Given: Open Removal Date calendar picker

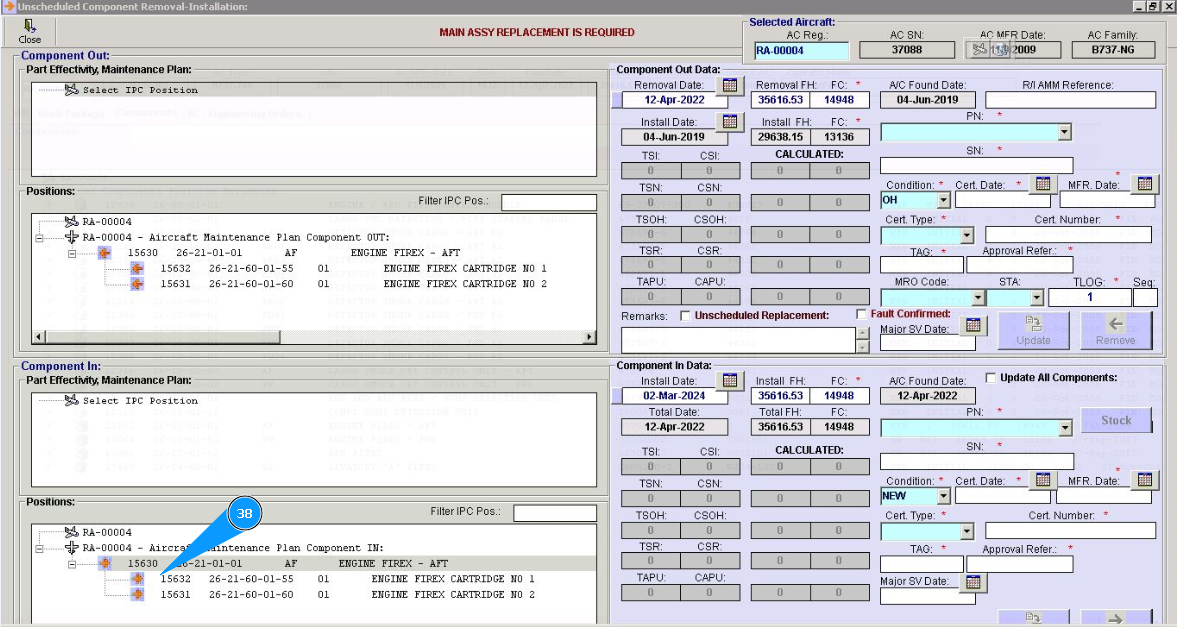Looking at the screenshot, I should coord(729,86).
